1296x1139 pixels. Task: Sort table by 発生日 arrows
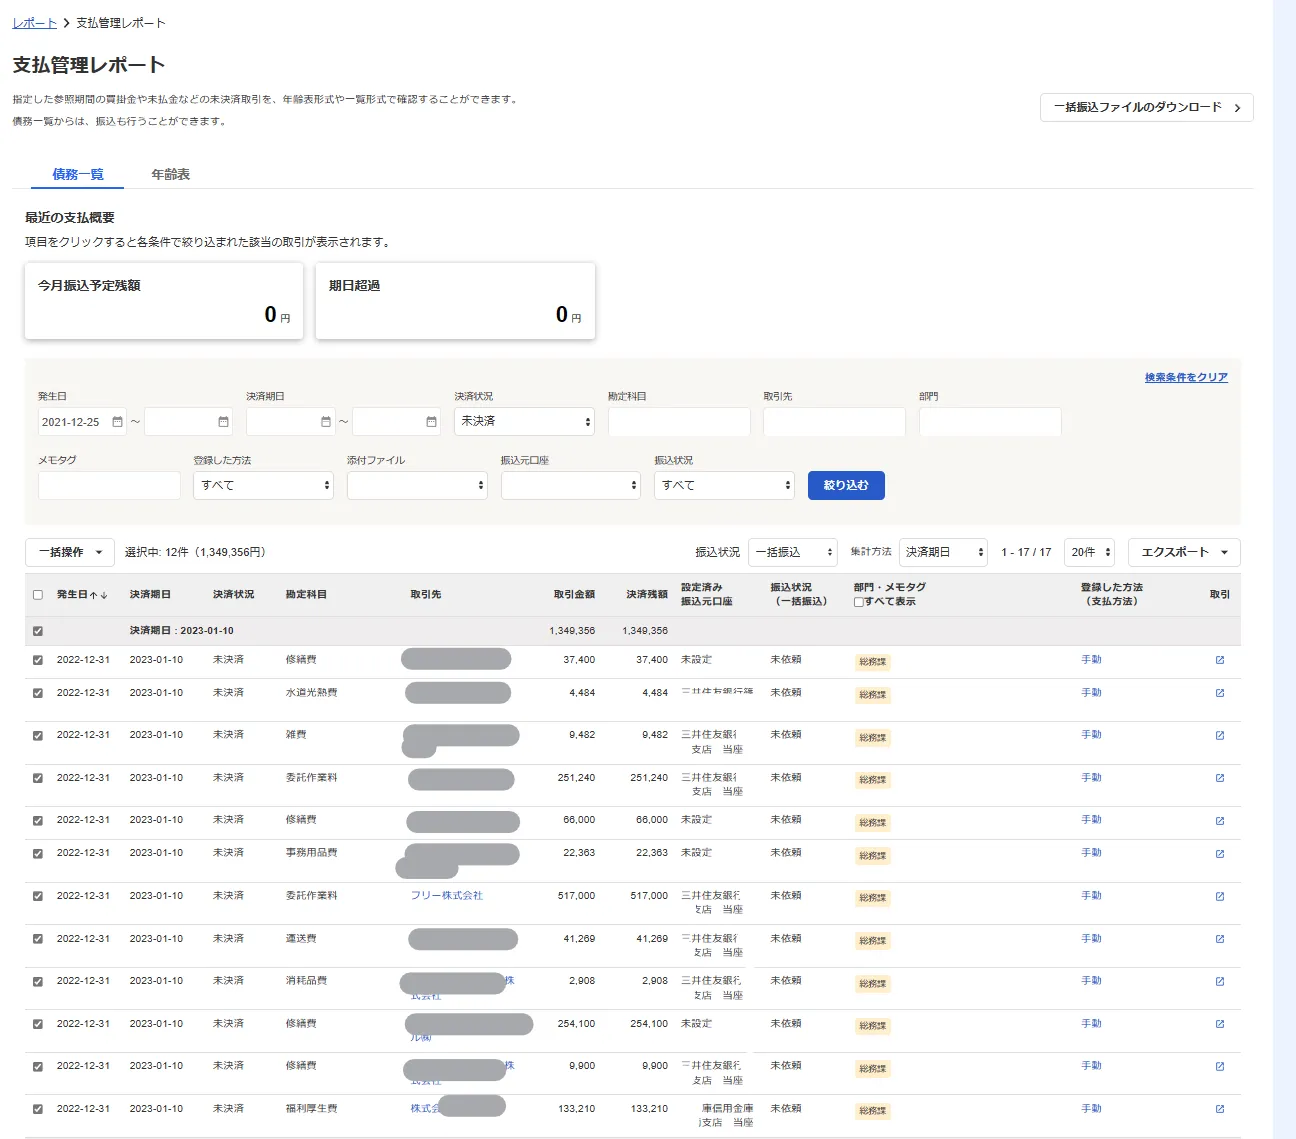(x=99, y=595)
